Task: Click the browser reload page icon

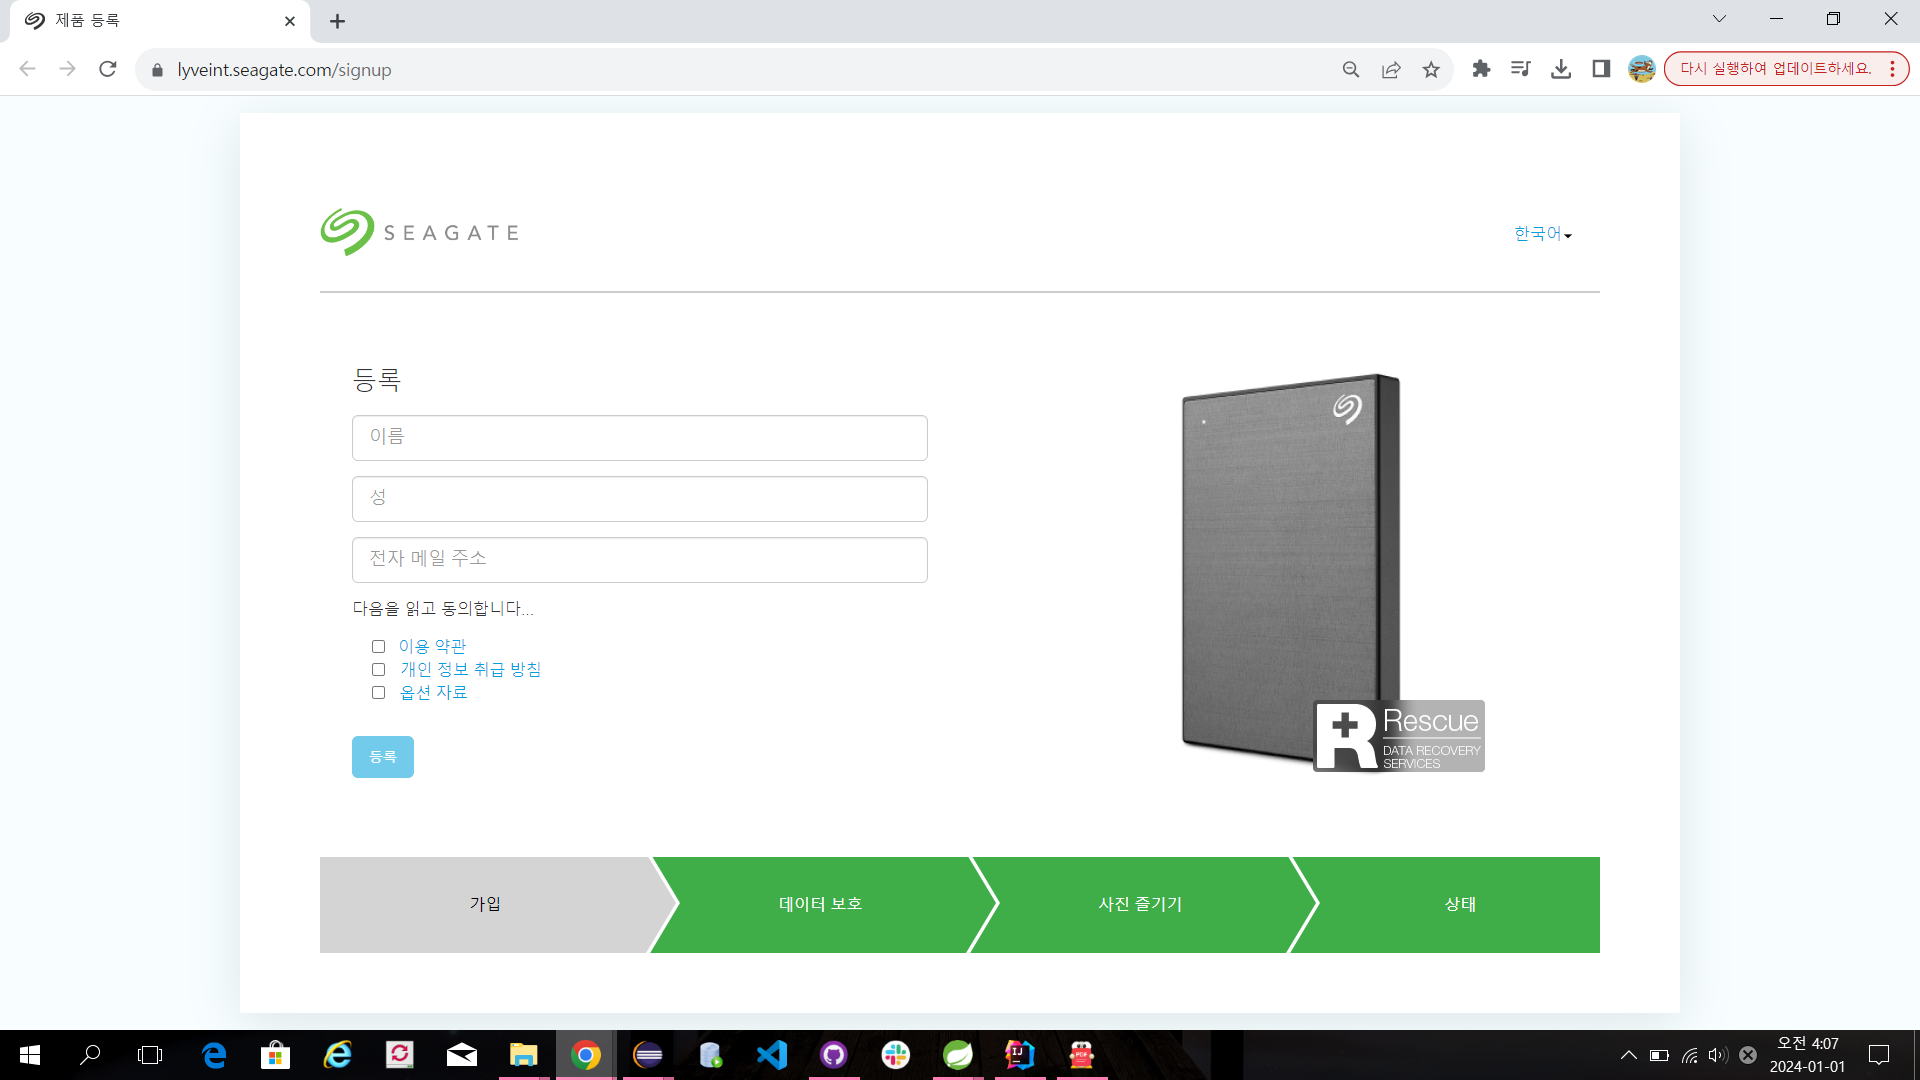Action: click(x=108, y=69)
